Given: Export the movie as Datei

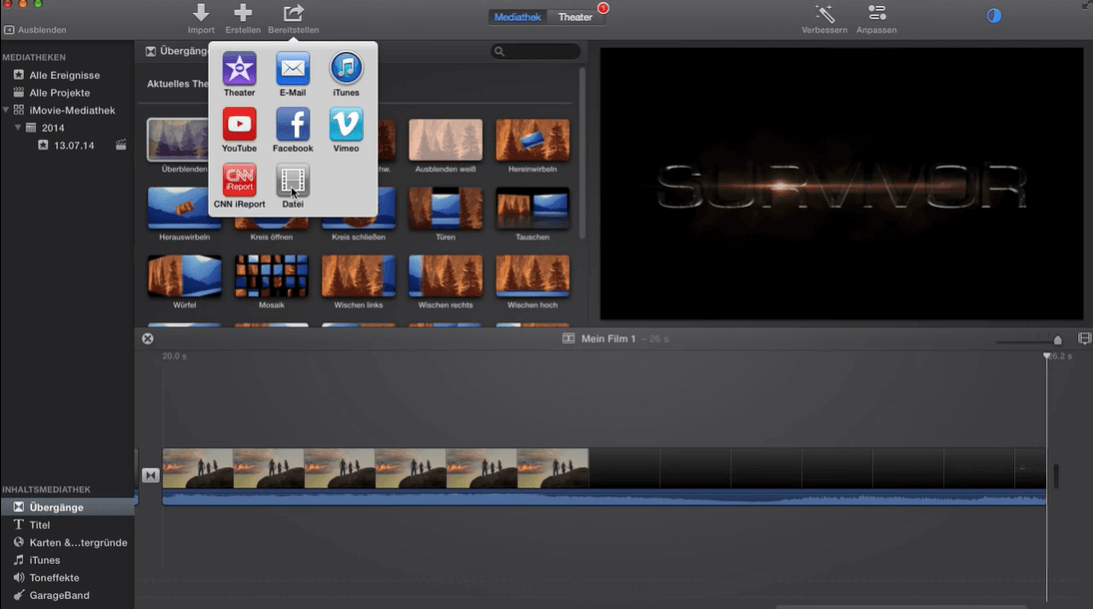Looking at the screenshot, I should pyautogui.click(x=293, y=180).
